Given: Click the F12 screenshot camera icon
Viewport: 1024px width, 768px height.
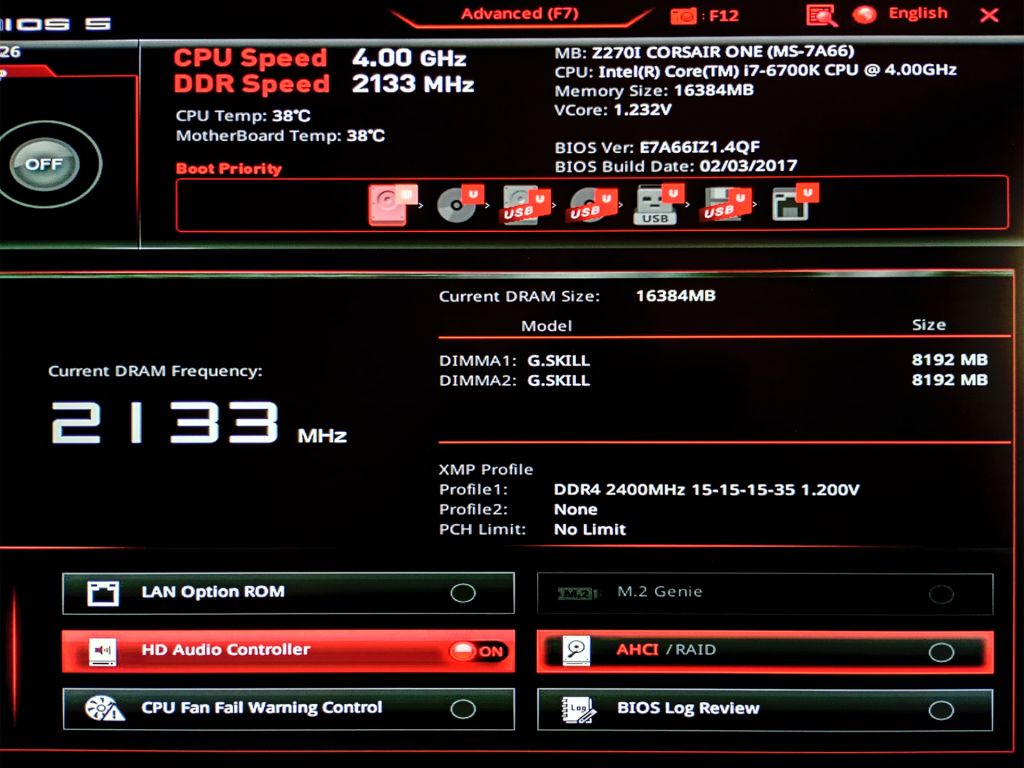Looking at the screenshot, I should [684, 16].
